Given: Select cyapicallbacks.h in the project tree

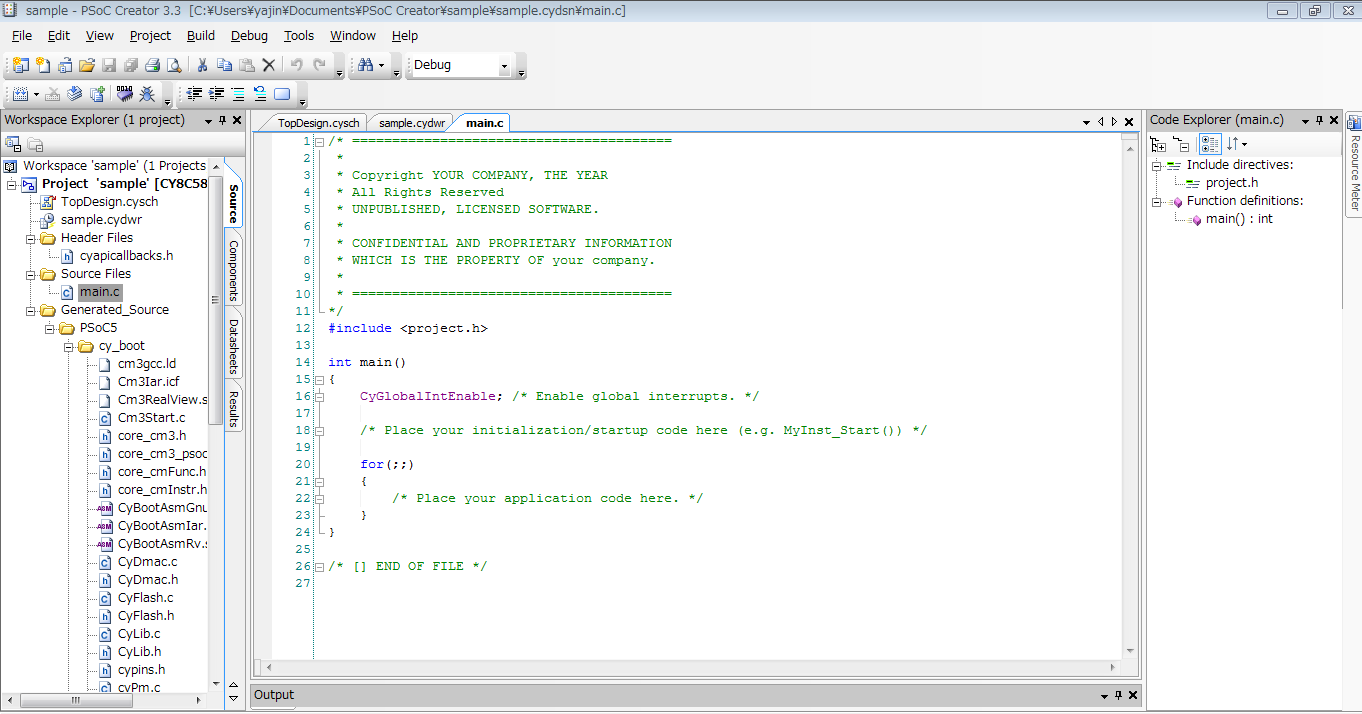Looking at the screenshot, I should (126, 256).
